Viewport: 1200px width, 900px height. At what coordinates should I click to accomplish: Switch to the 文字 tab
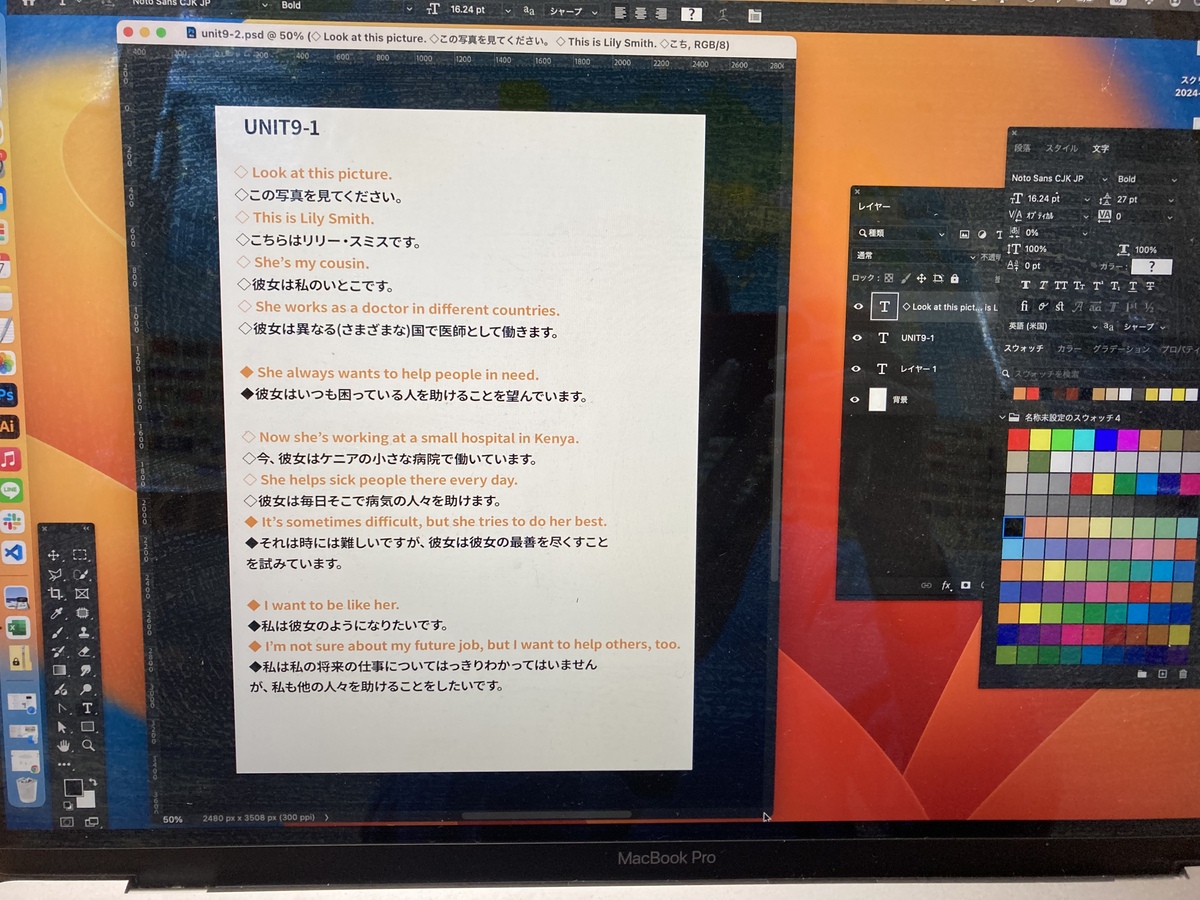(1101, 148)
